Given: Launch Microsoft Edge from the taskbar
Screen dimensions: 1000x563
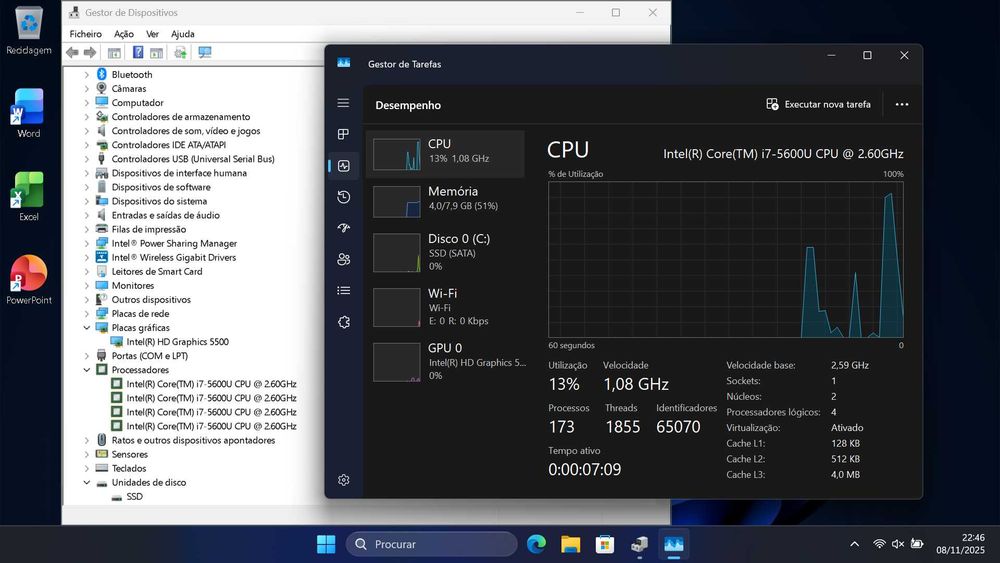Looking at the screenshot, I should click(x=536, y=544).
